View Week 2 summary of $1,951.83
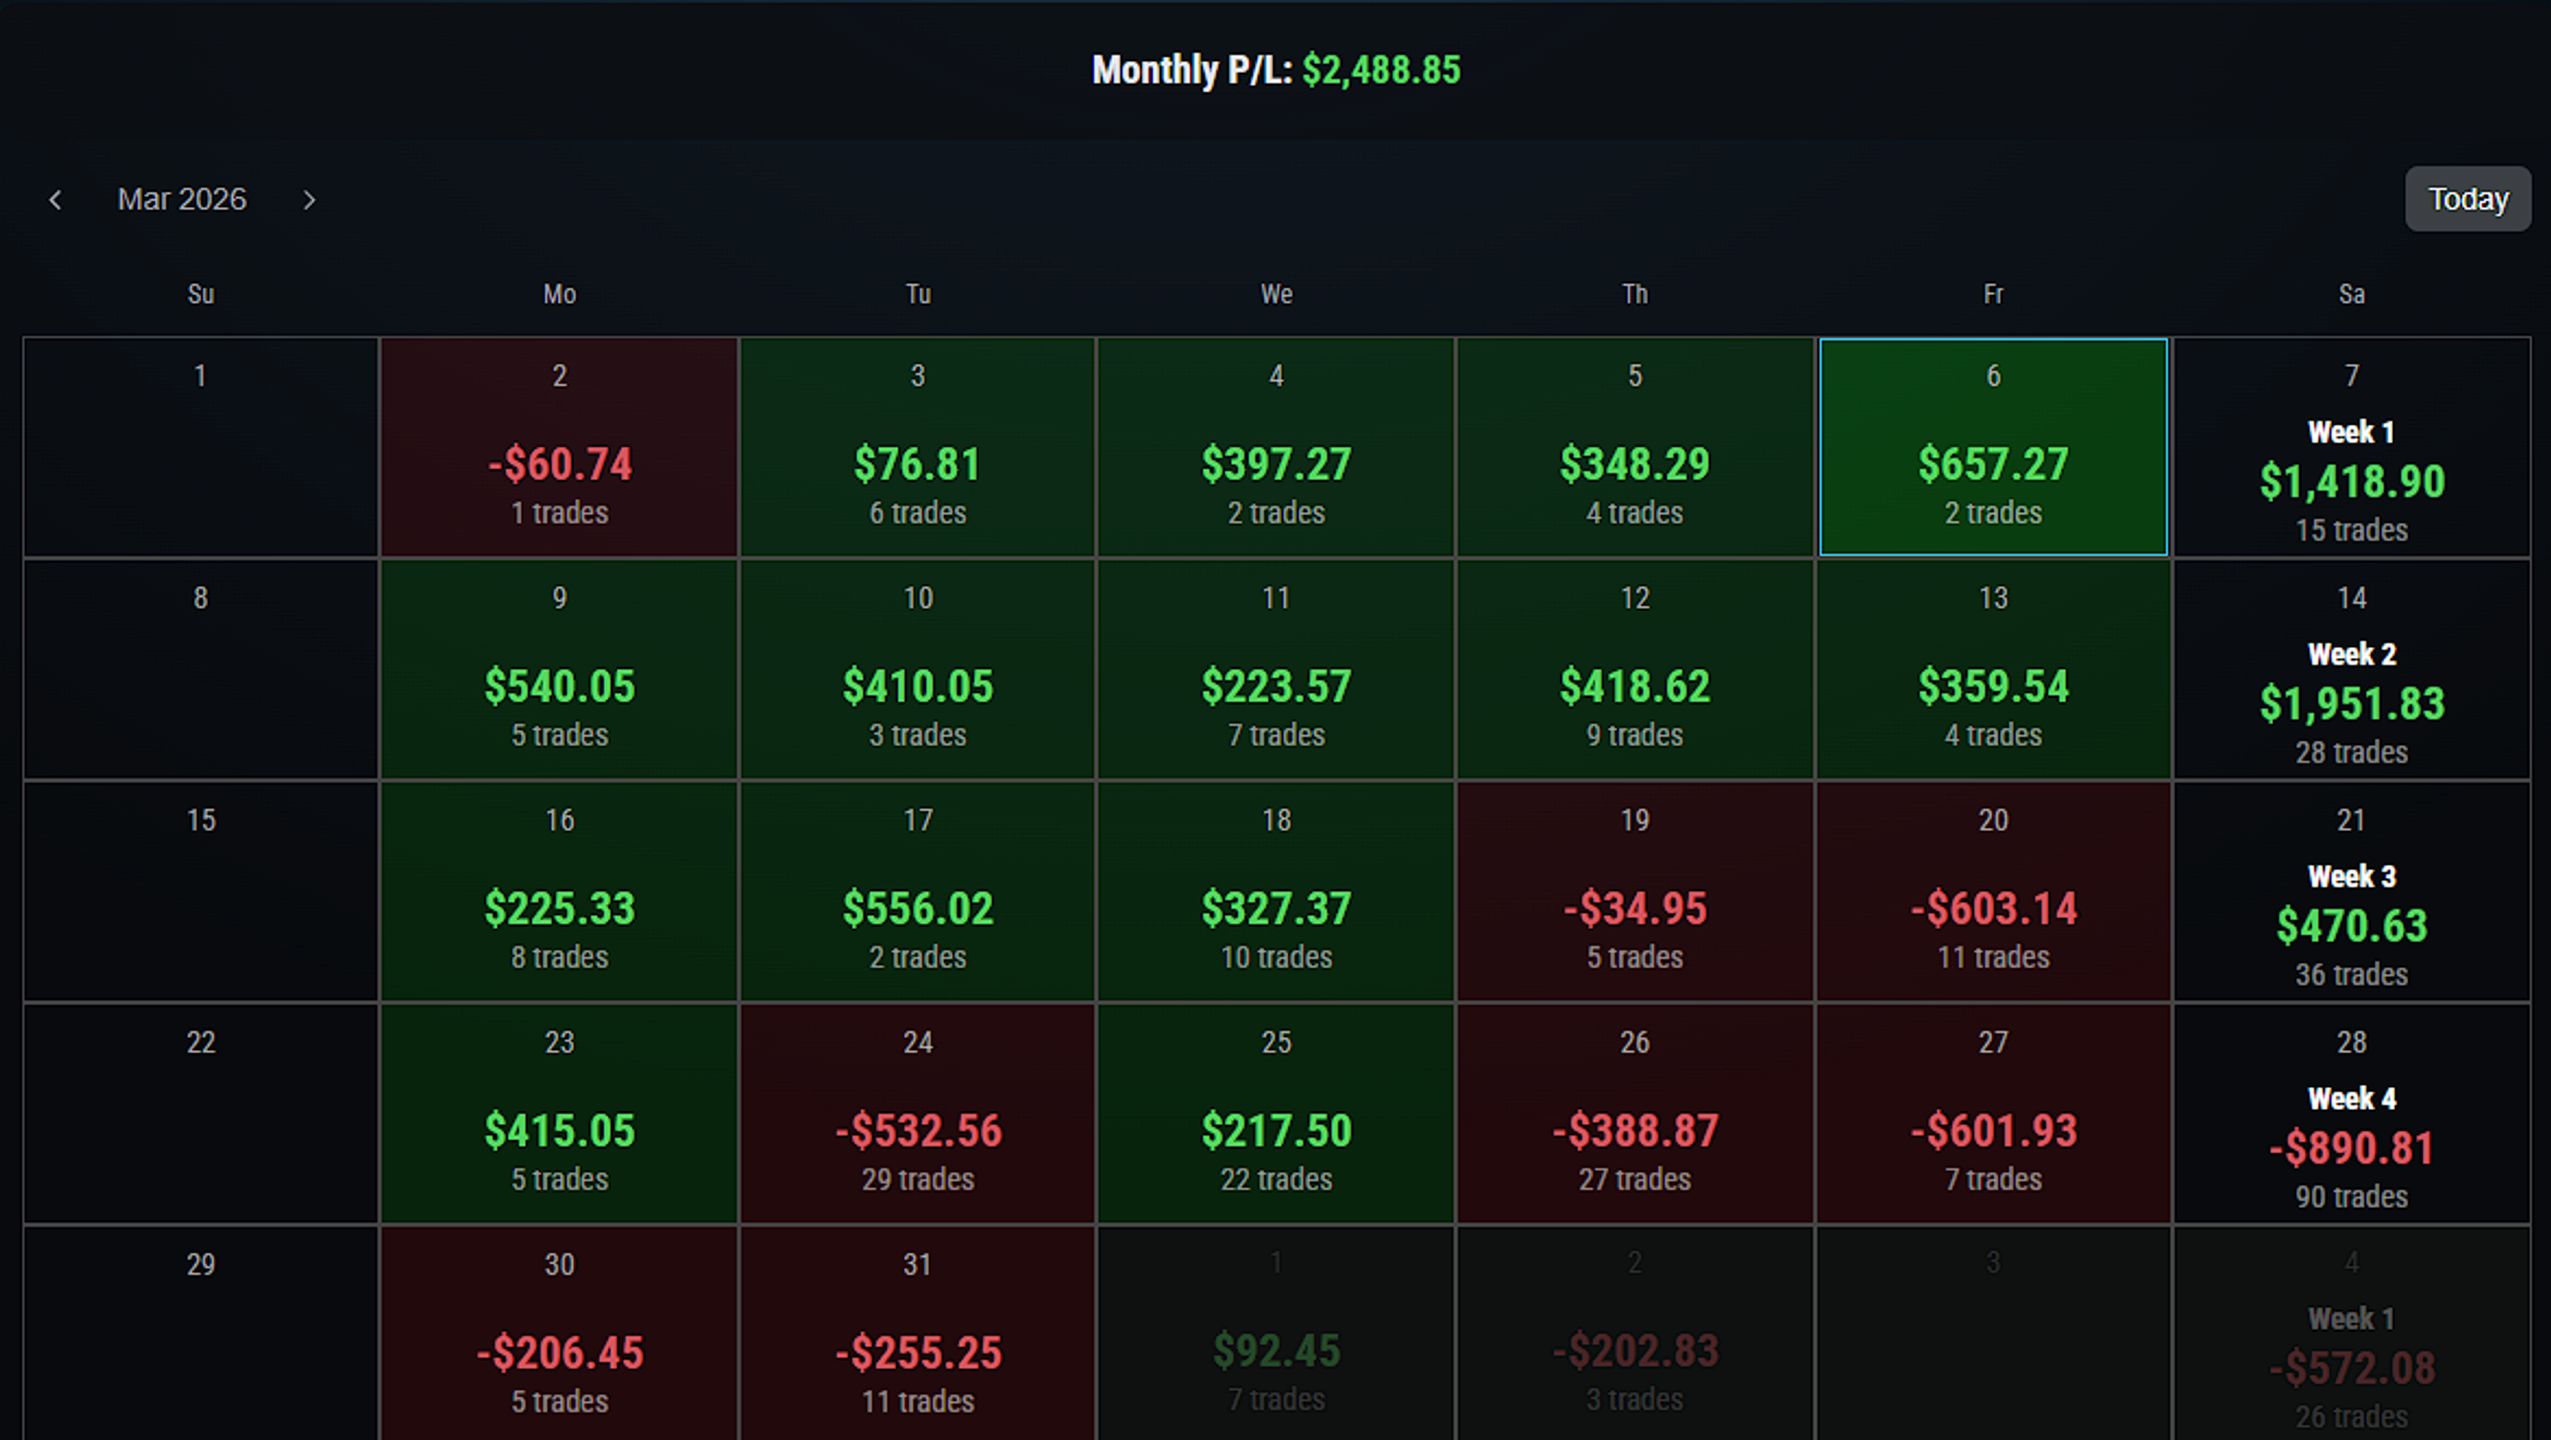2551x1440 pixels. (2351, 669)
